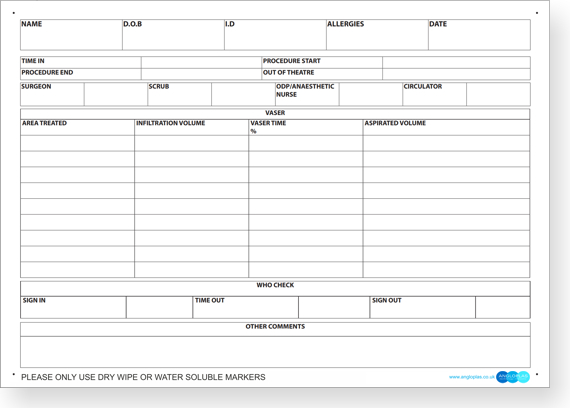The width and height of the screenshot is (570, 408).
Task: Click the NAME field box
Action: [x=71, y=35]
